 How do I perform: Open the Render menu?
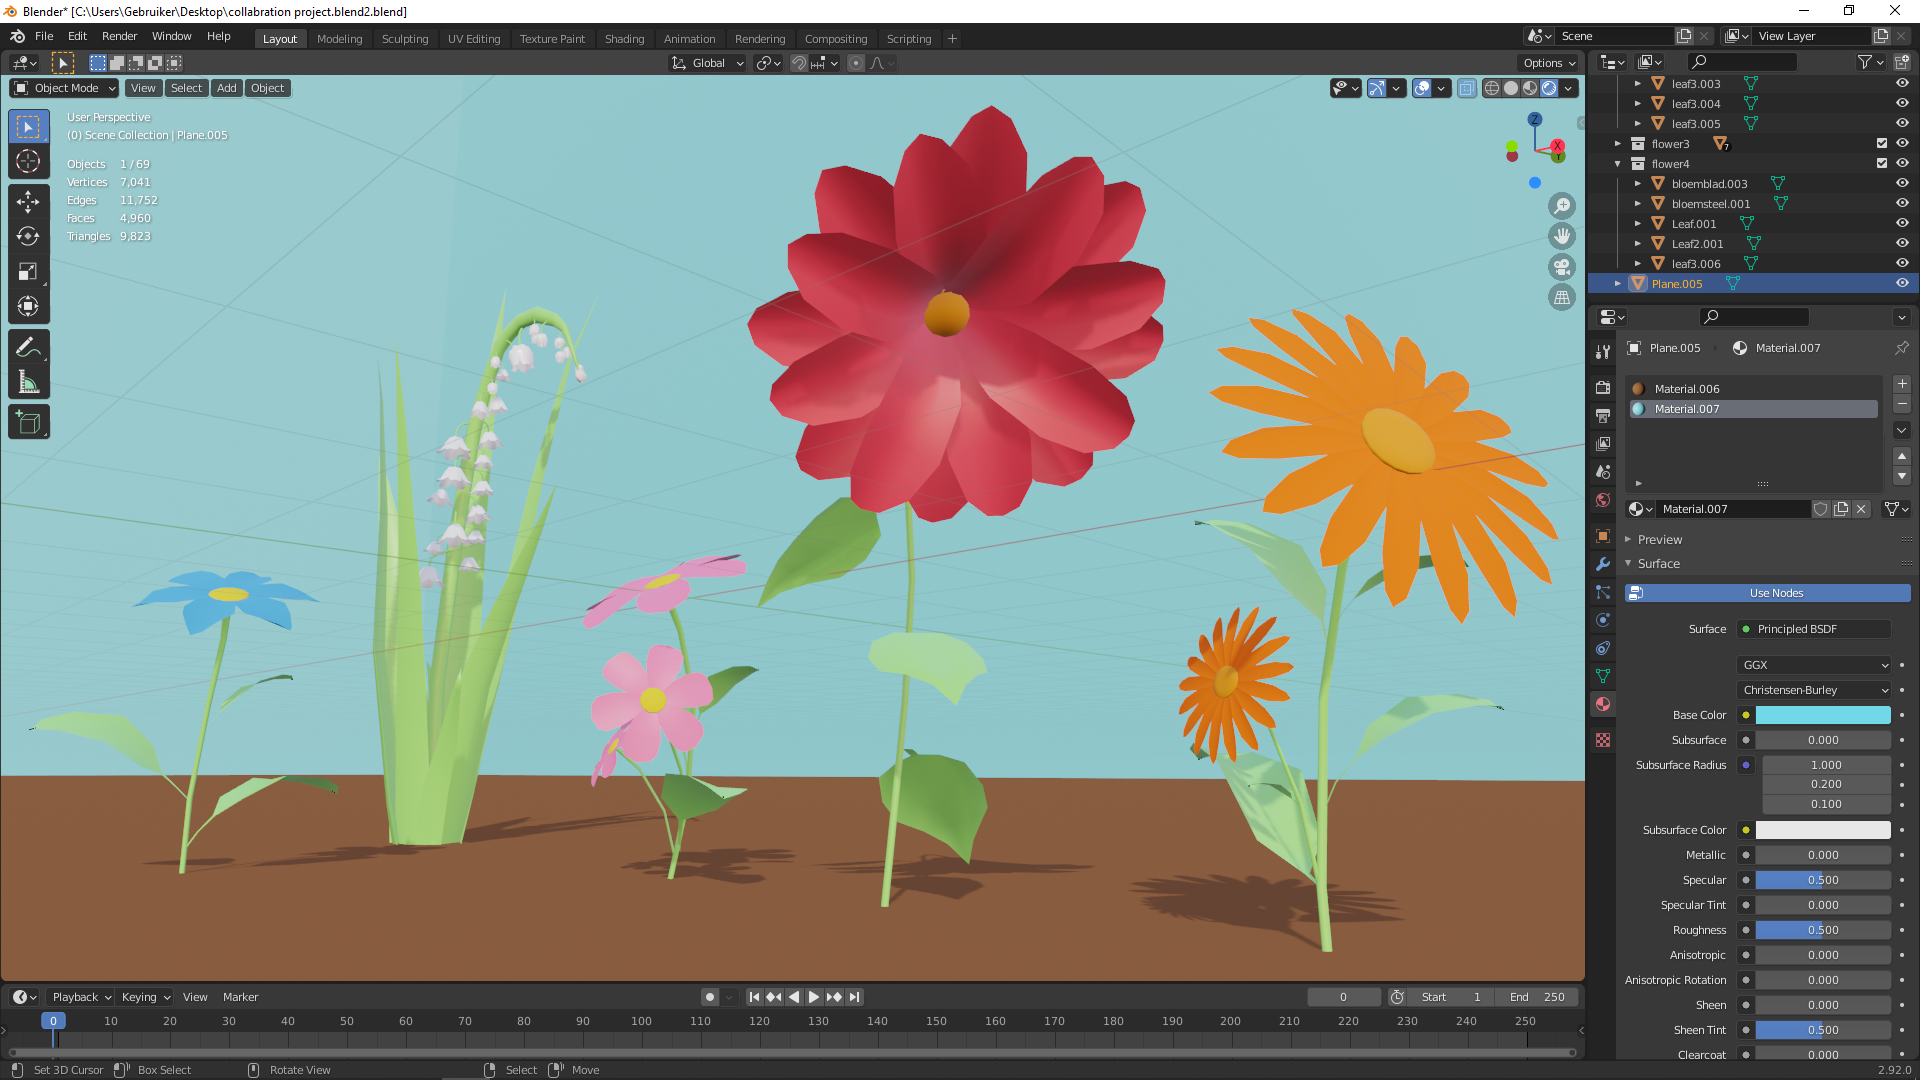pyautogui.click(x=119, y=36)
